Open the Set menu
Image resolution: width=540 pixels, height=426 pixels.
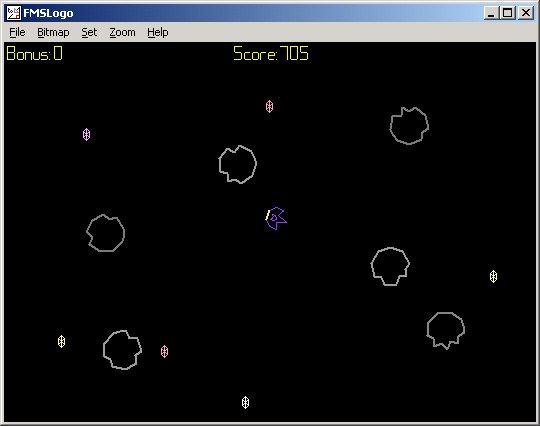tap(89, 32)
